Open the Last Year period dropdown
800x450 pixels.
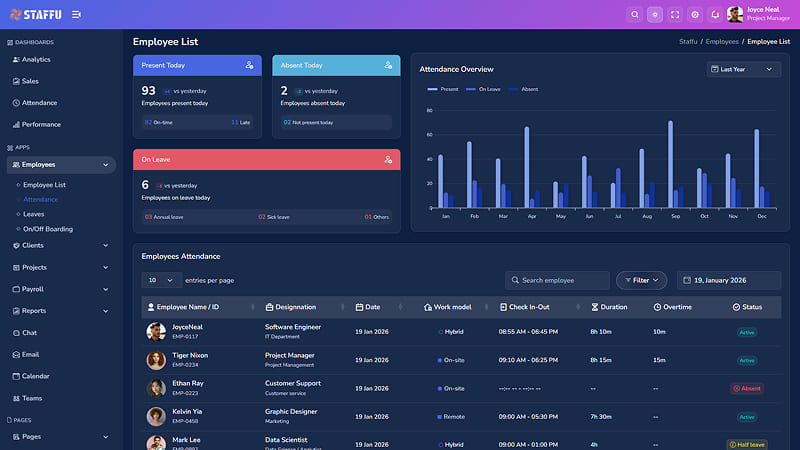click(x=743, y=69)
